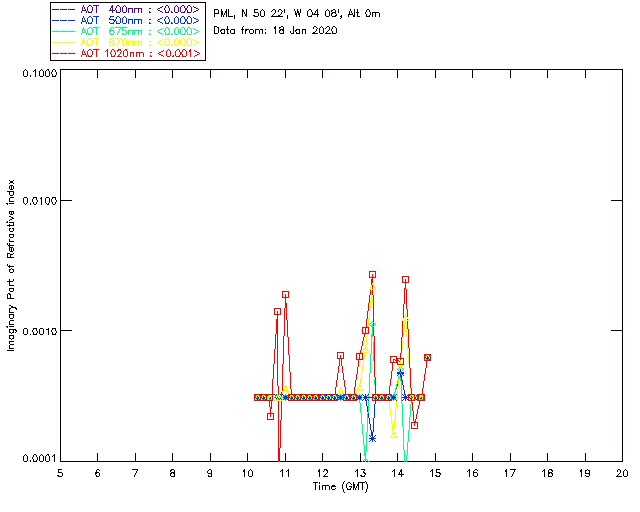Click the 'Imaginary Part of Refractive index' axis title

coord(11,265)
